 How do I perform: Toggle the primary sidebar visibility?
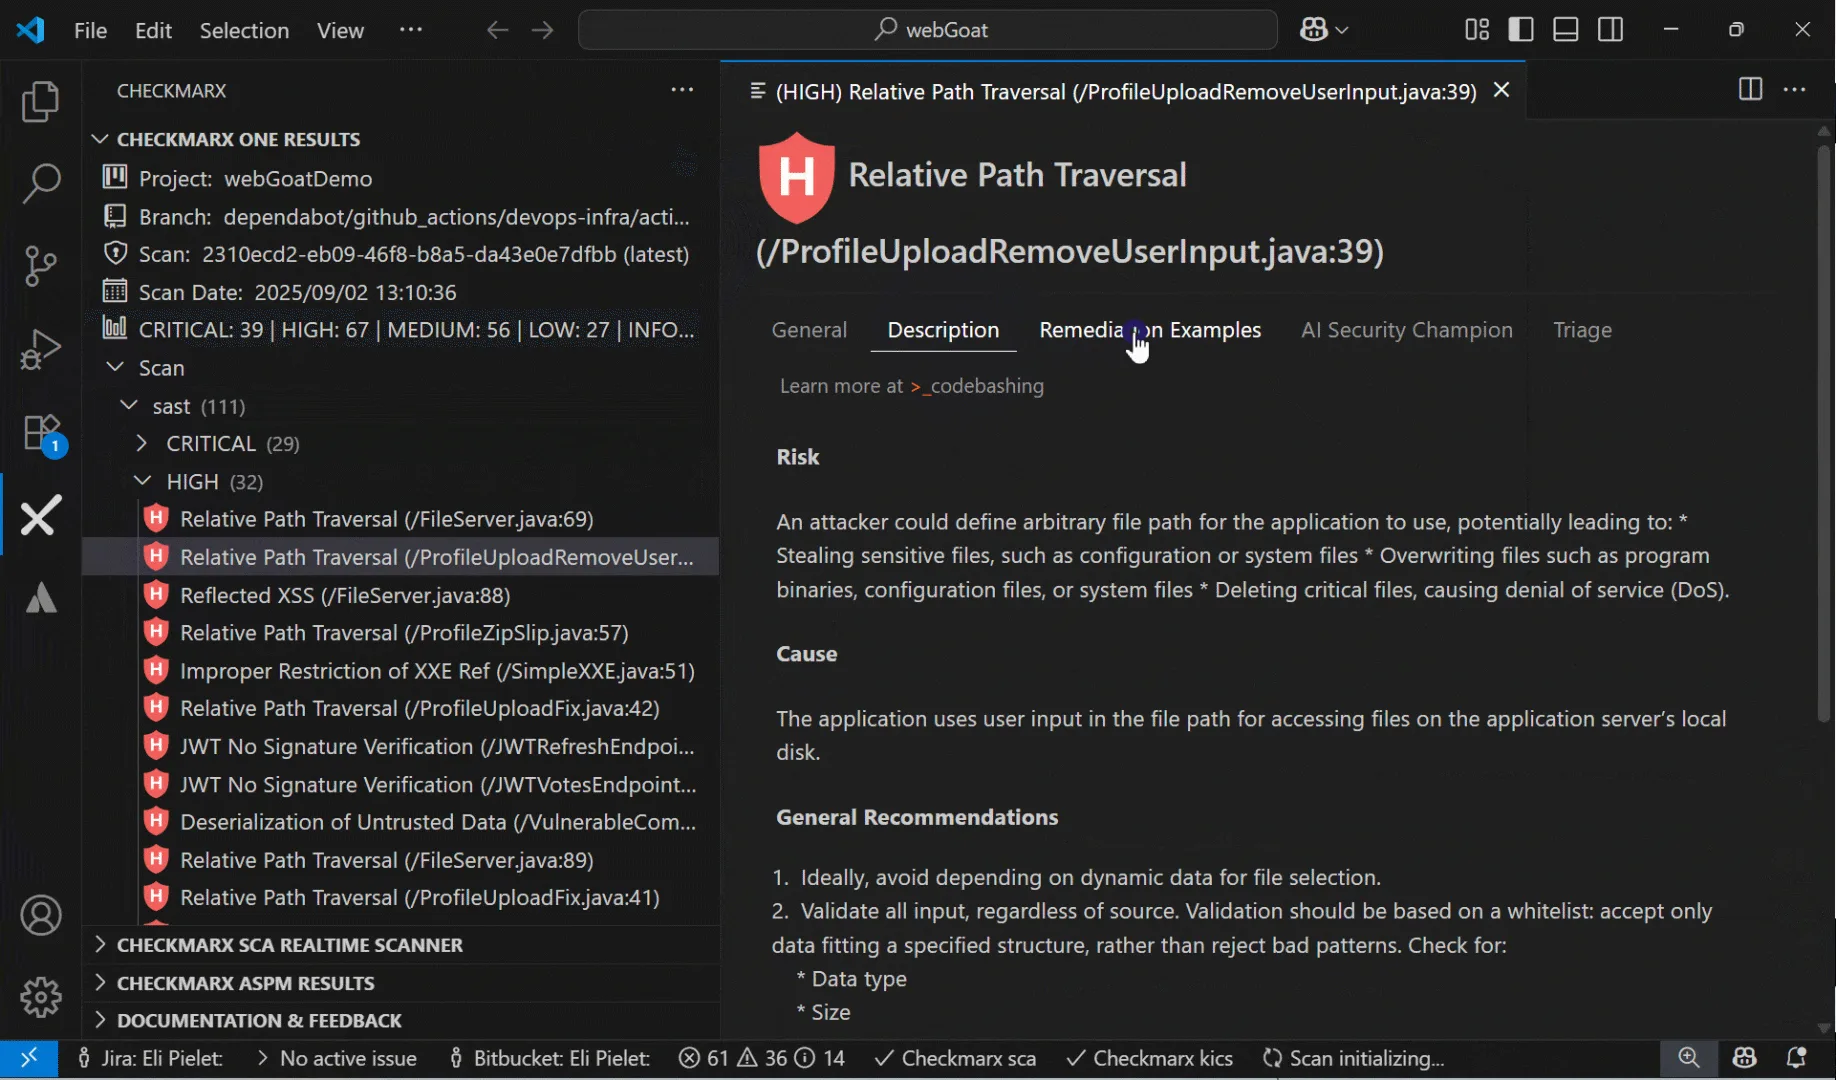(1520, 29)
